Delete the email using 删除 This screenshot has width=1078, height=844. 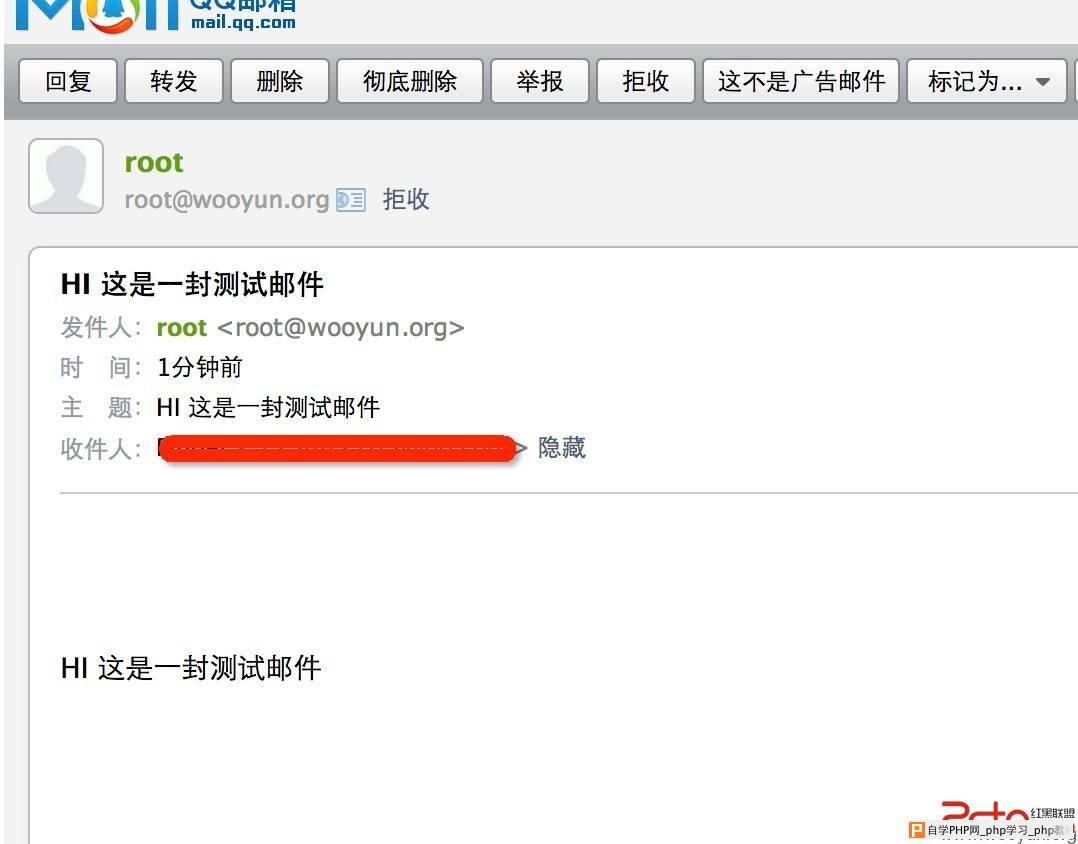click(280, 81)
